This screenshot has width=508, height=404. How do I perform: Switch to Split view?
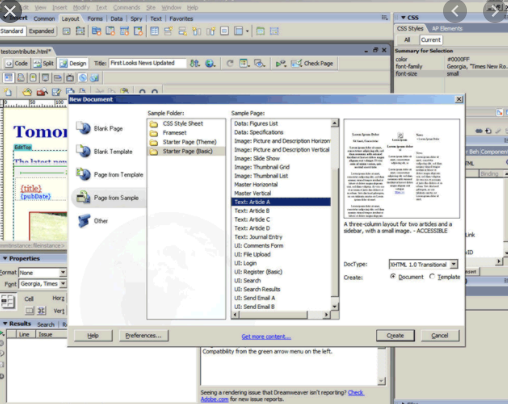click(44, 63)
